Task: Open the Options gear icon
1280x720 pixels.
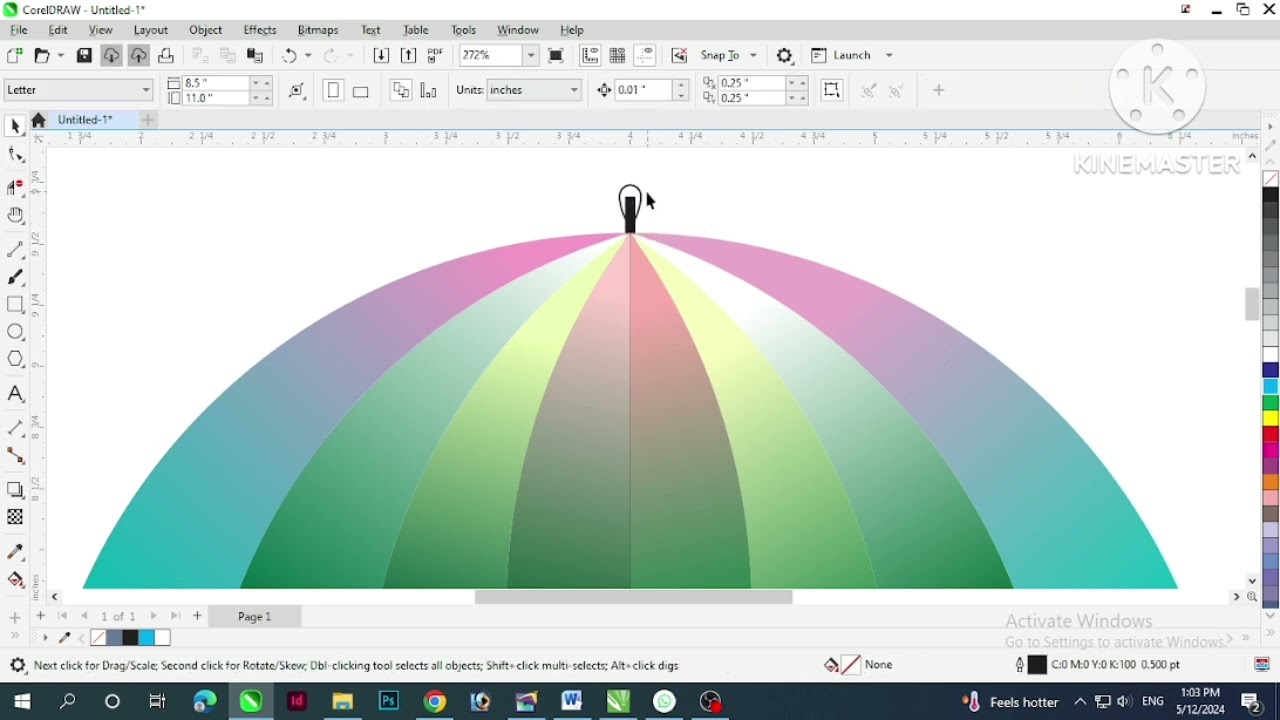Action: tap(785, 56)
